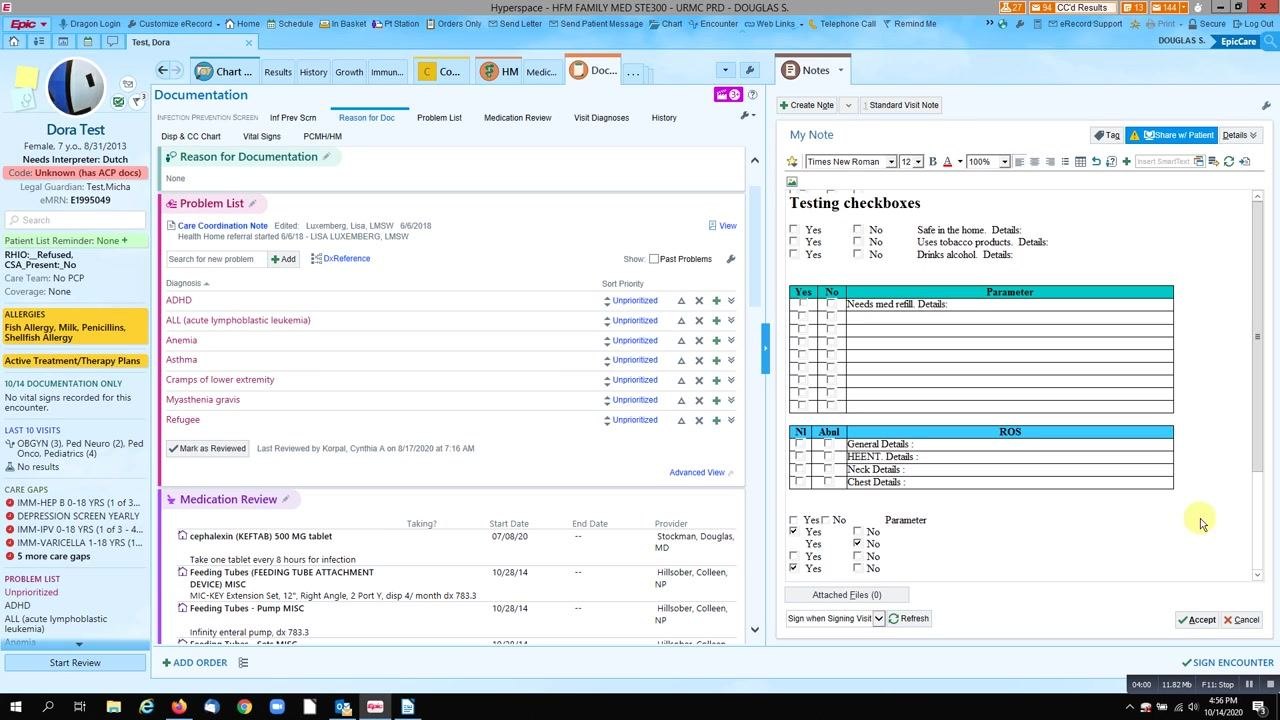Click the back arrow in chart navigation
Image resolution: width=1280 pixels, height=720 pixels.
click(164, 71)
